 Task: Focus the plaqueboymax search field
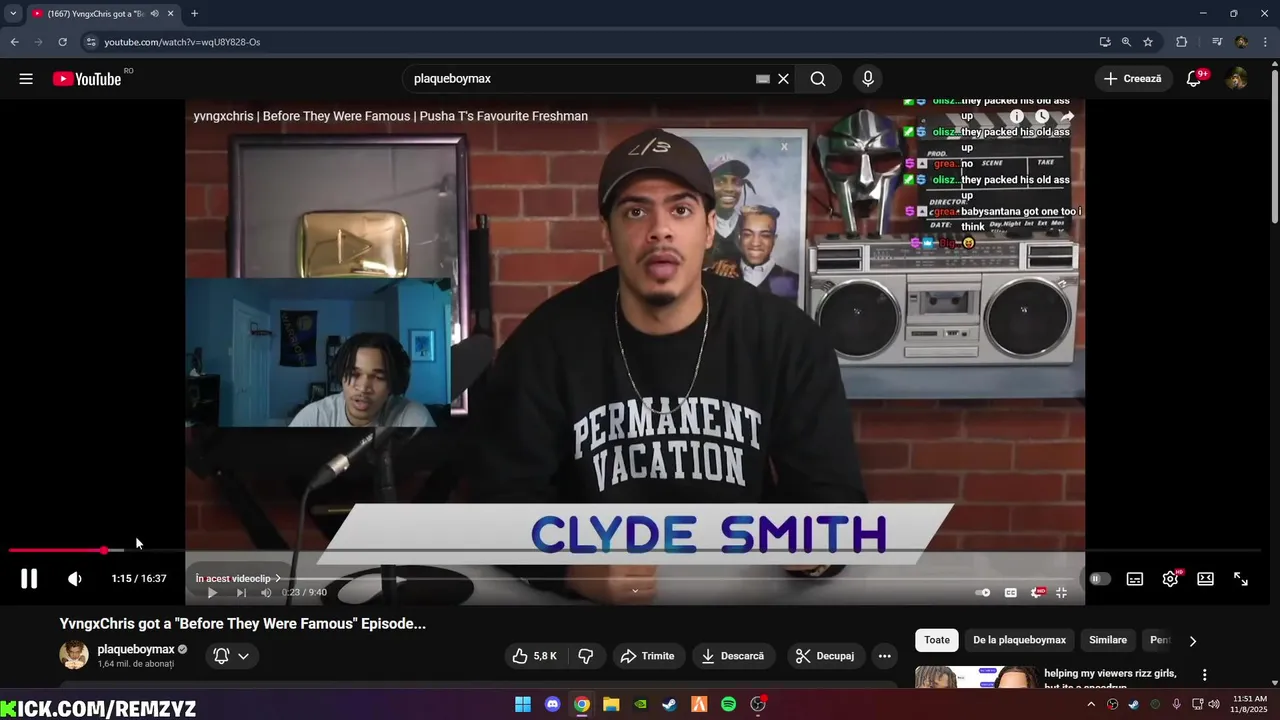(580, 79)
